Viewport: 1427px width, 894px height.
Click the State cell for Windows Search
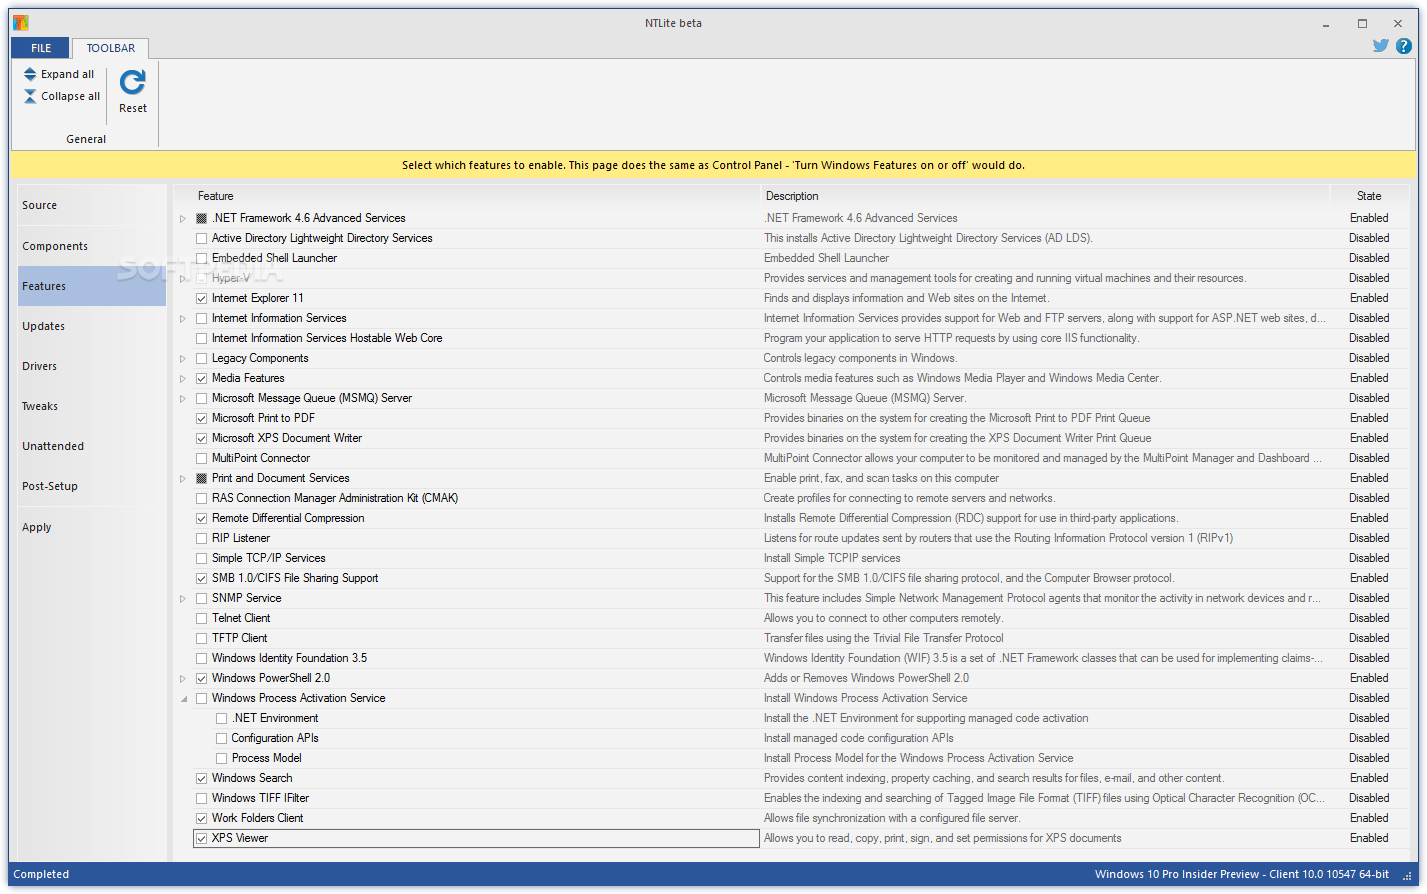1369,778
